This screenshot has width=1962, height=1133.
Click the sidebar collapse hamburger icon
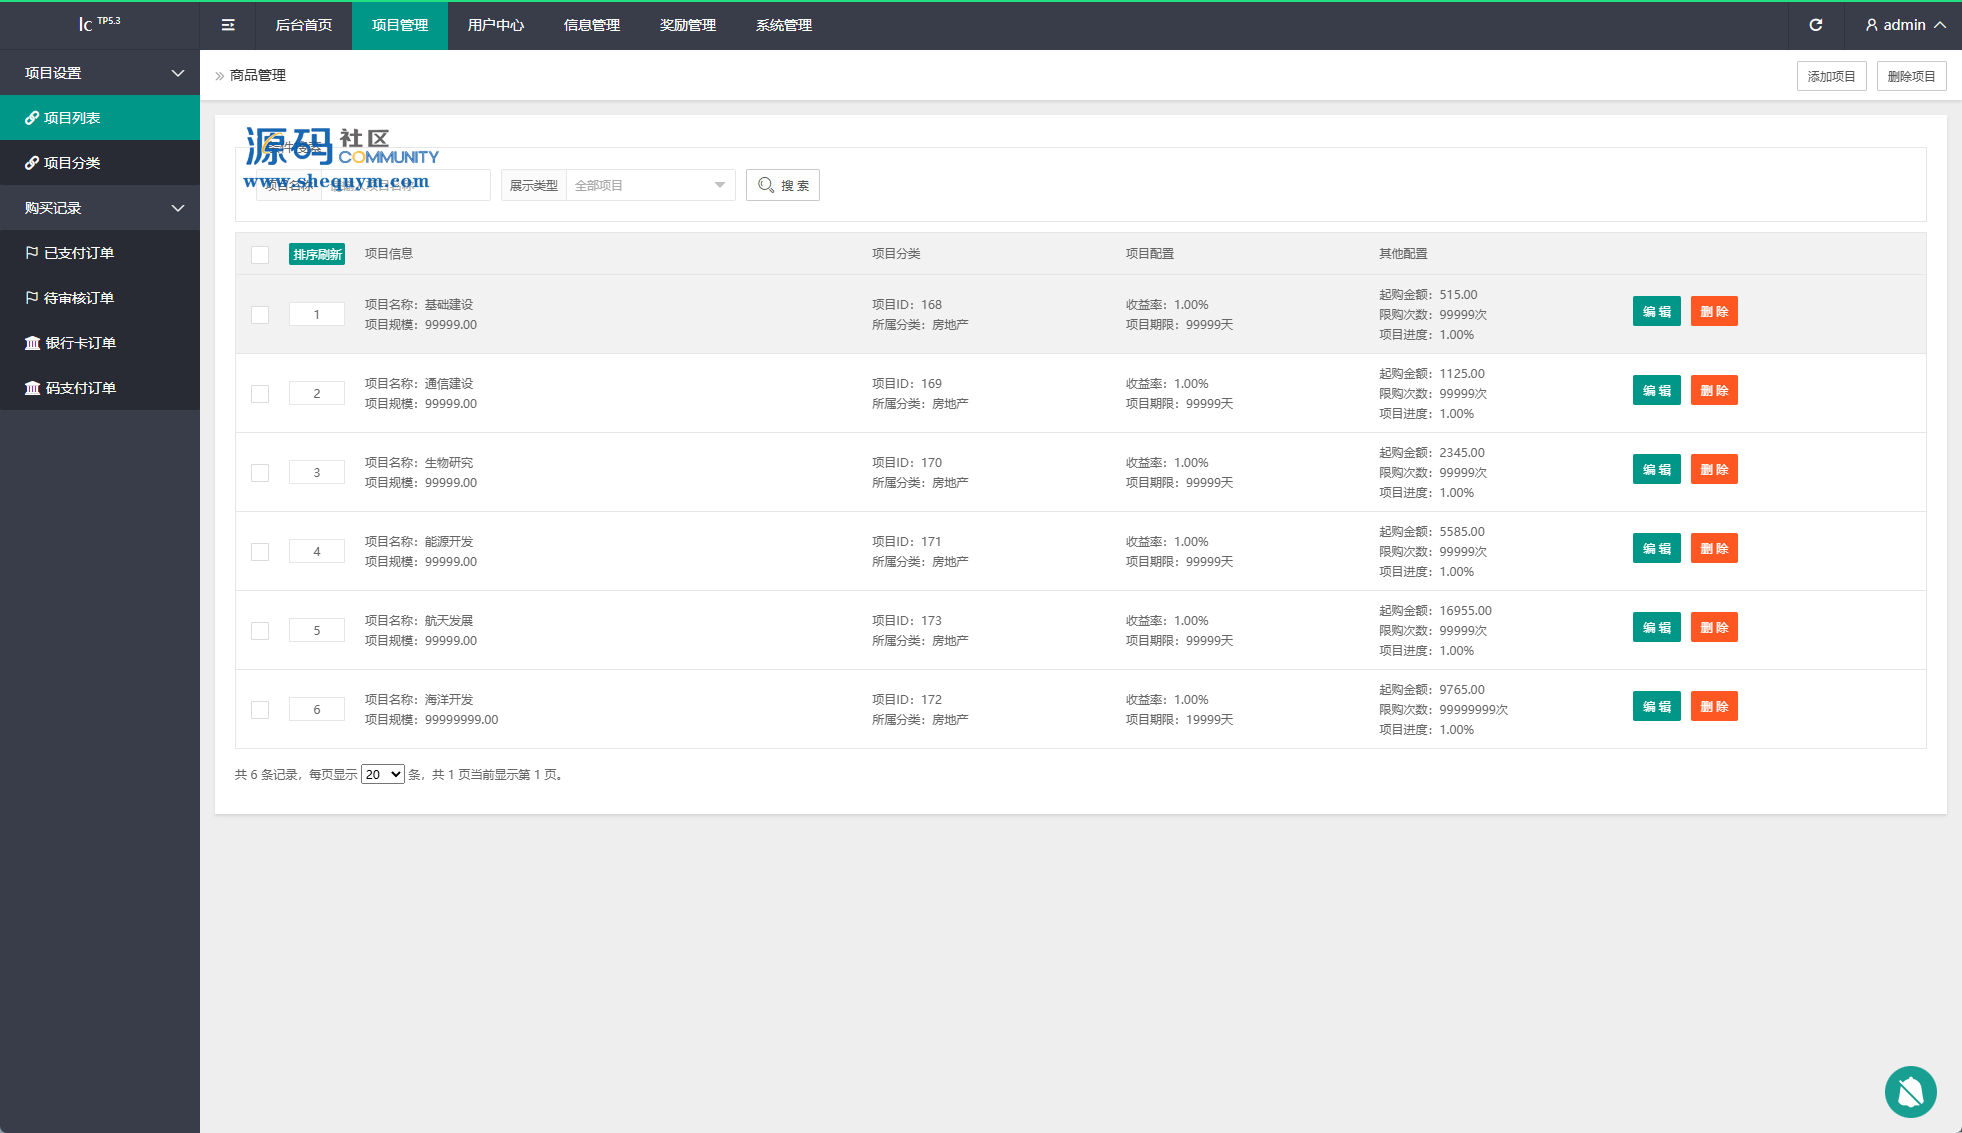(228, 25)
